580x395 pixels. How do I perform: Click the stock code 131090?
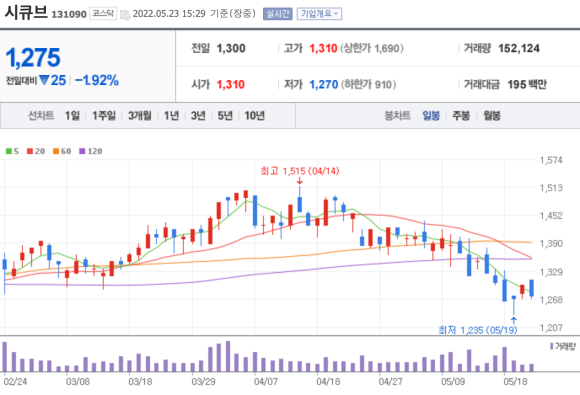point(69,14)
